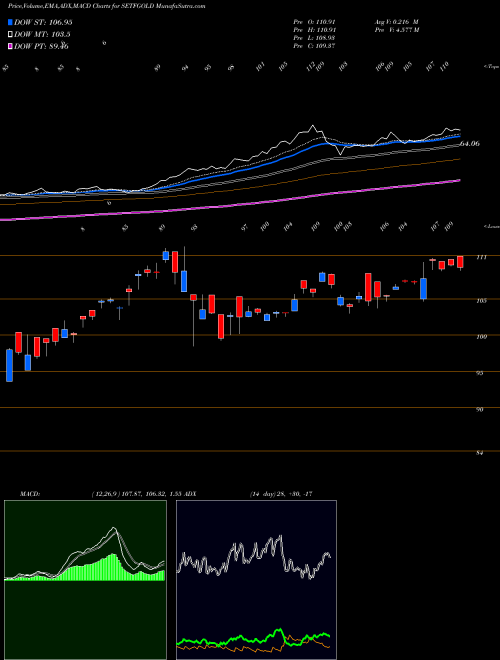Click the last red candlestick near 111
The width and height of the screenshot is (500, 660).
tap(460, 262)
